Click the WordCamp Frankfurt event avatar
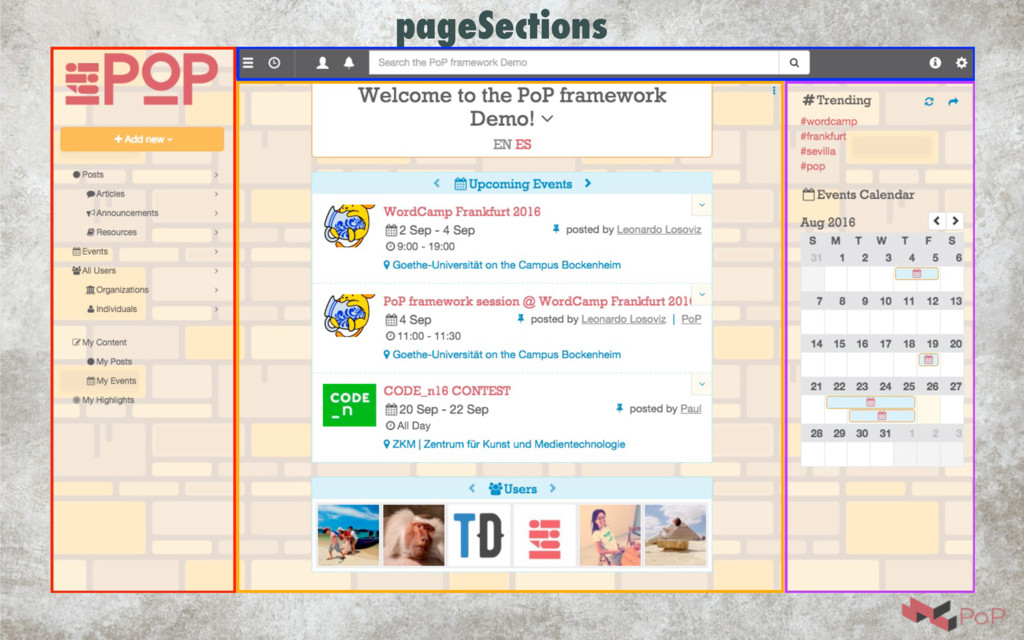Screen dimensions: 1024x640 (x=349, y=226)
